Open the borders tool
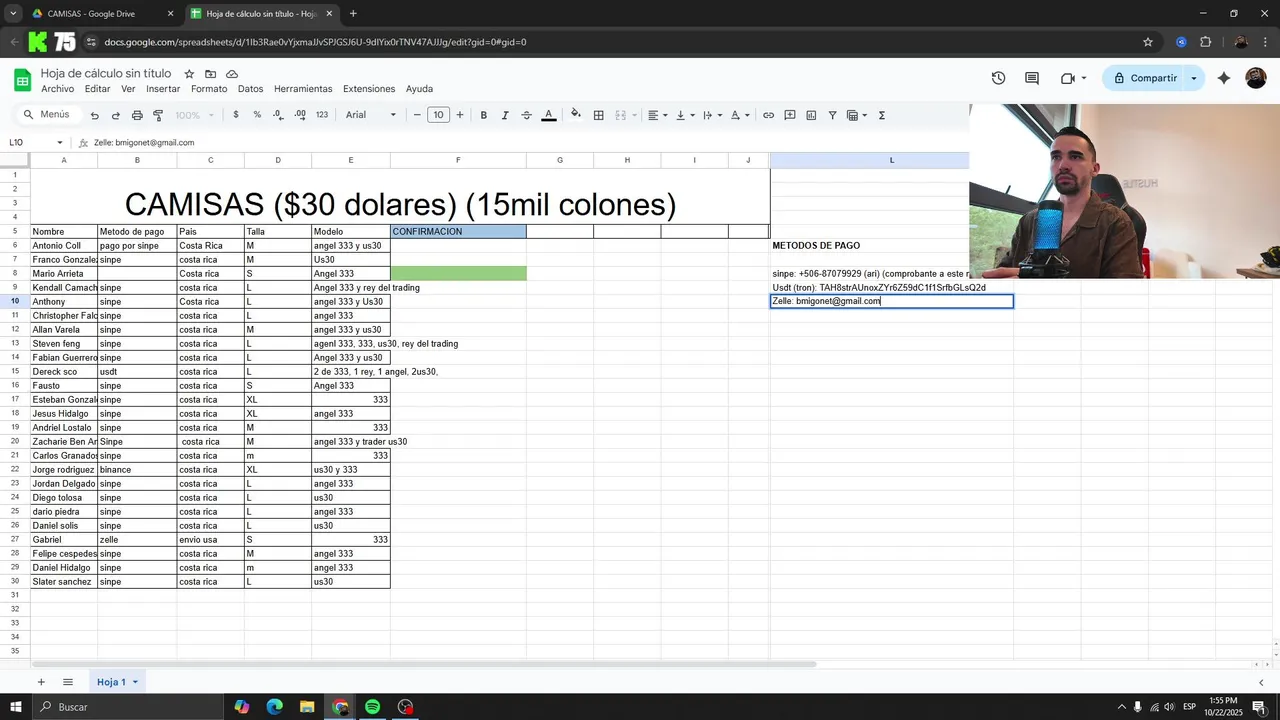Image resolution: width=1280 pixels, height=720 pixels. pos(599,115)
